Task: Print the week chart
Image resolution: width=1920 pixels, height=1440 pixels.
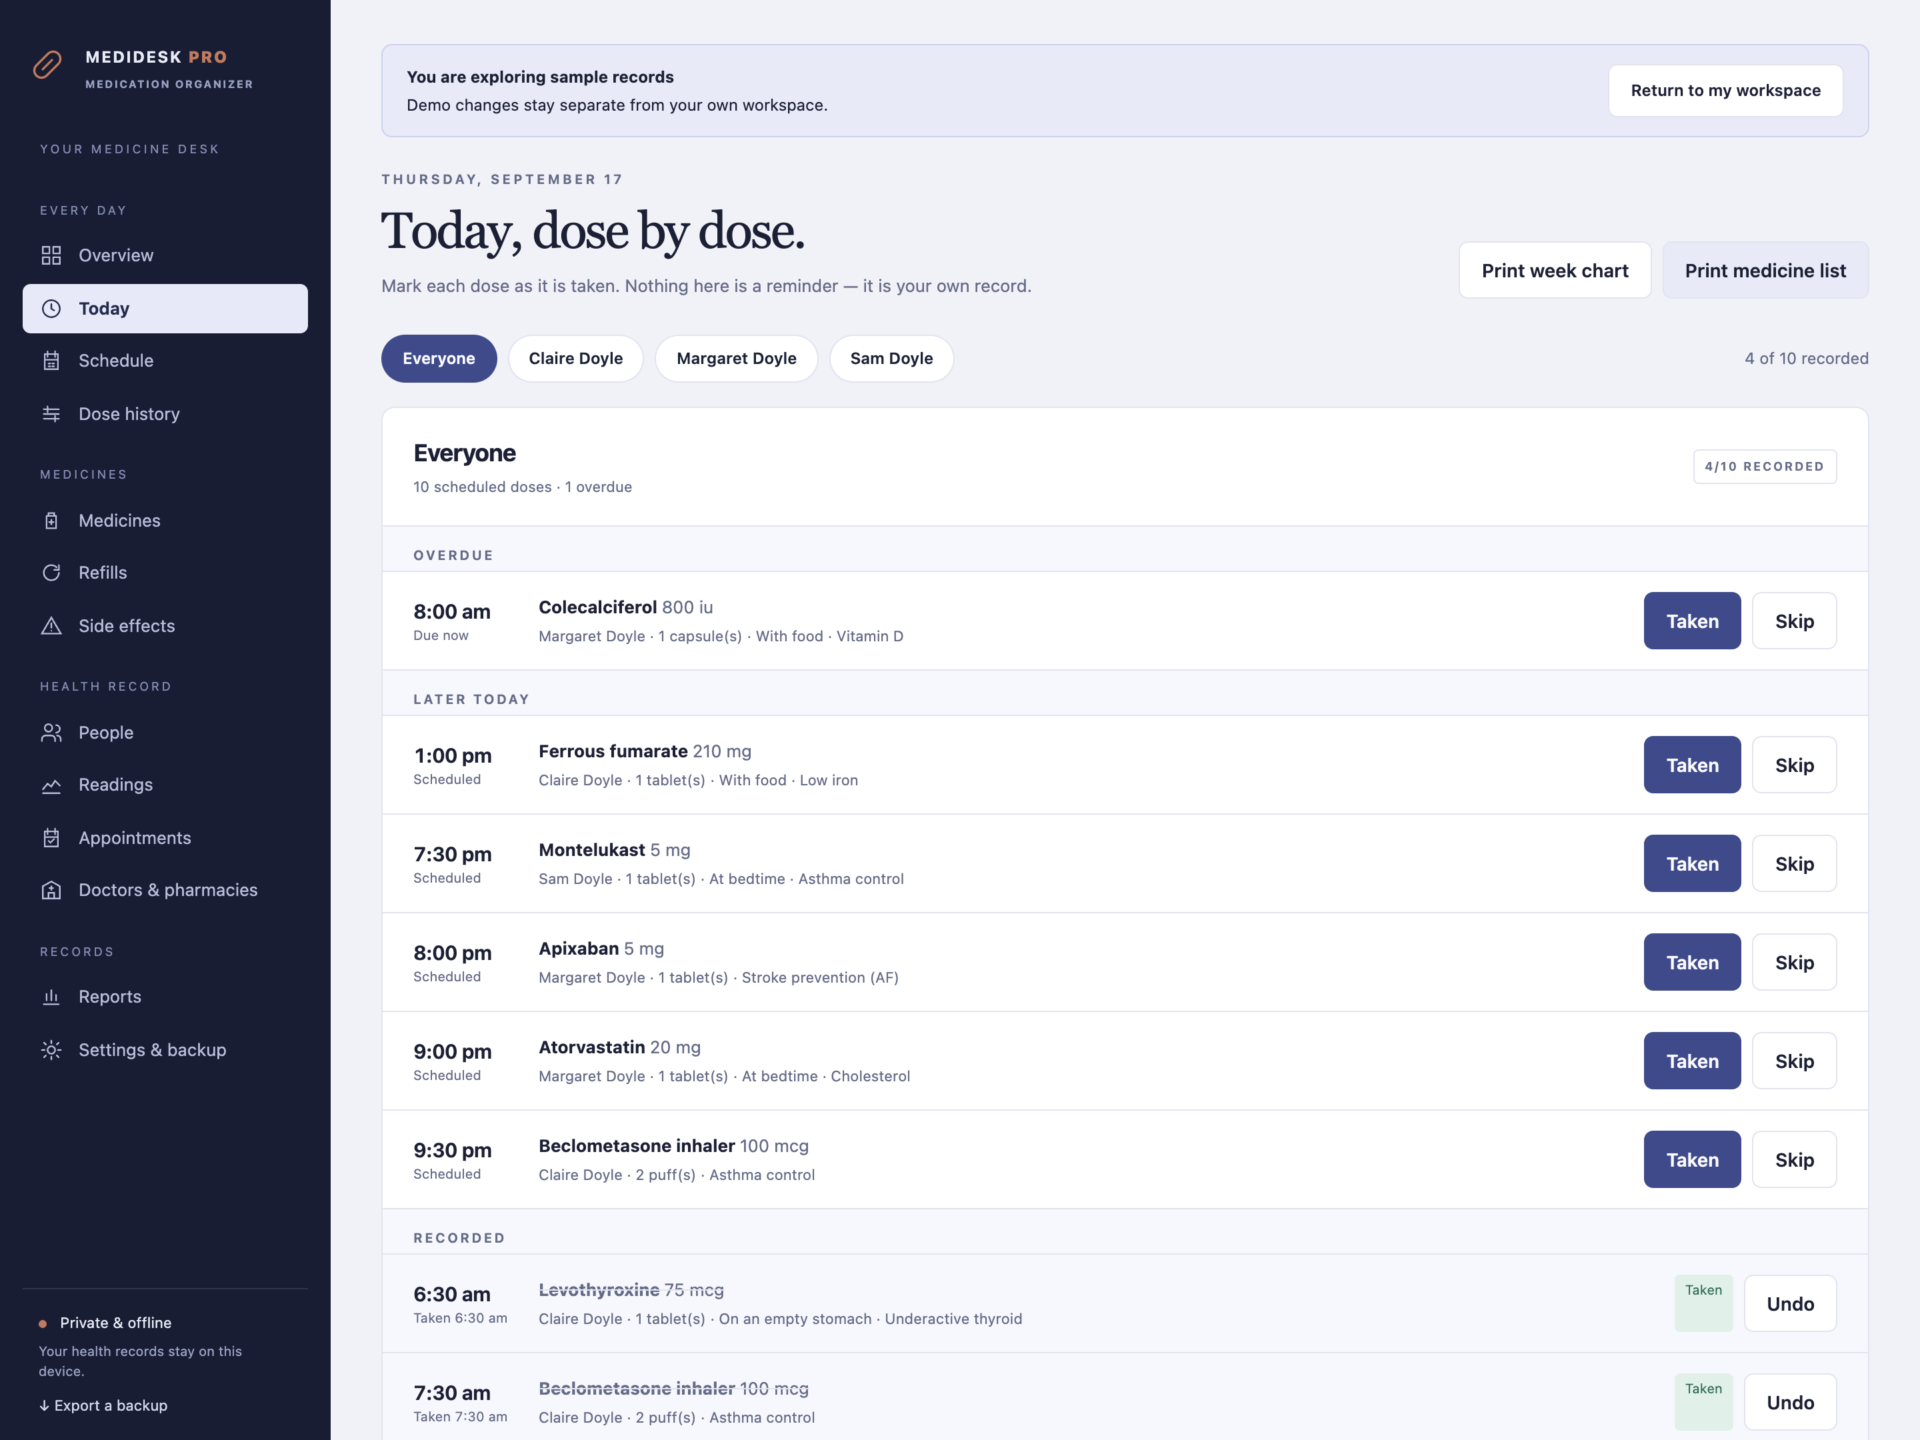Action: [x=1555, y=270]
